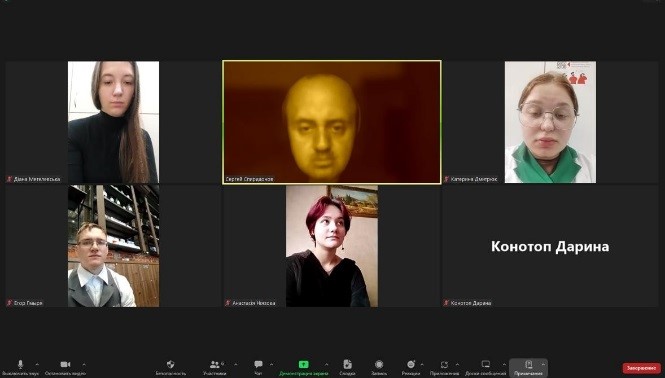Click Егор's video tile with shelves
665x378 pixels.
pos(114,246)
